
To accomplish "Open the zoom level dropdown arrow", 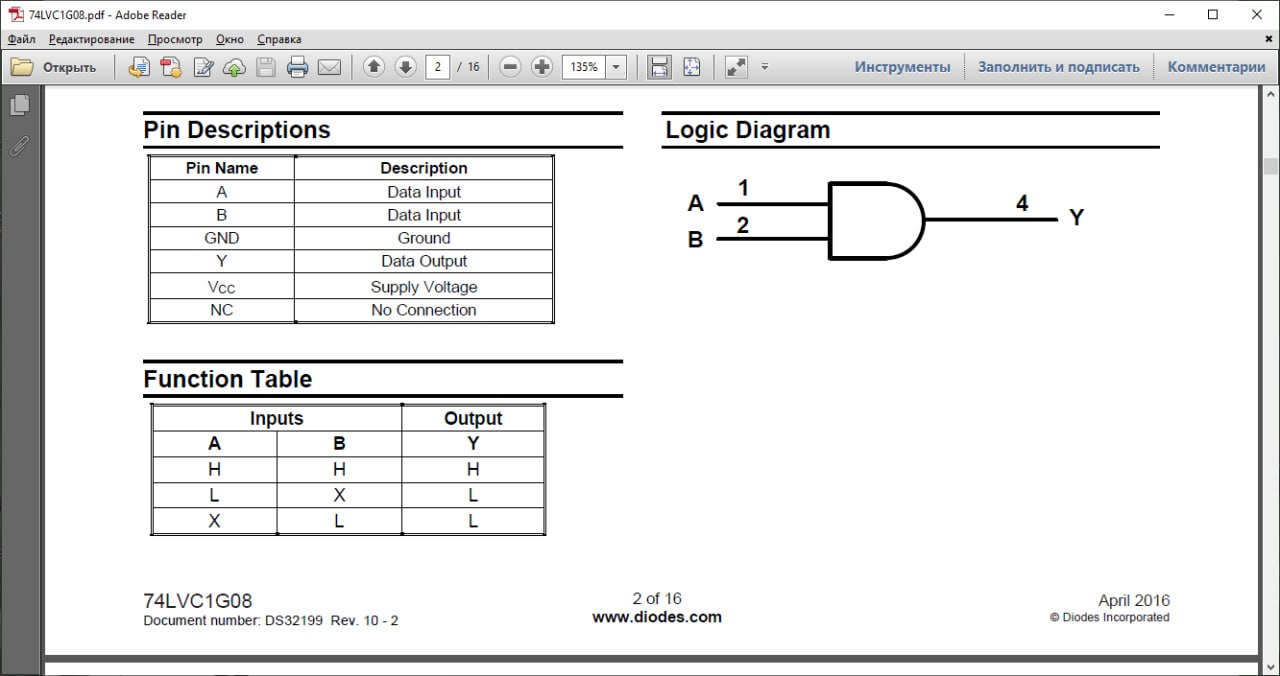I will tap(616, 67).
